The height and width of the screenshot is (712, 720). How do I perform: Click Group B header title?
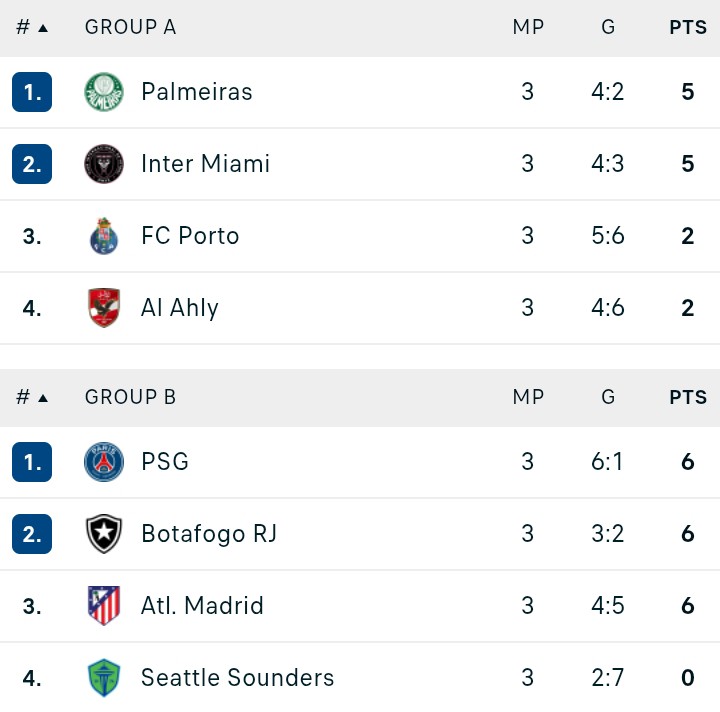pyautogui.click(x=130, y=397)
